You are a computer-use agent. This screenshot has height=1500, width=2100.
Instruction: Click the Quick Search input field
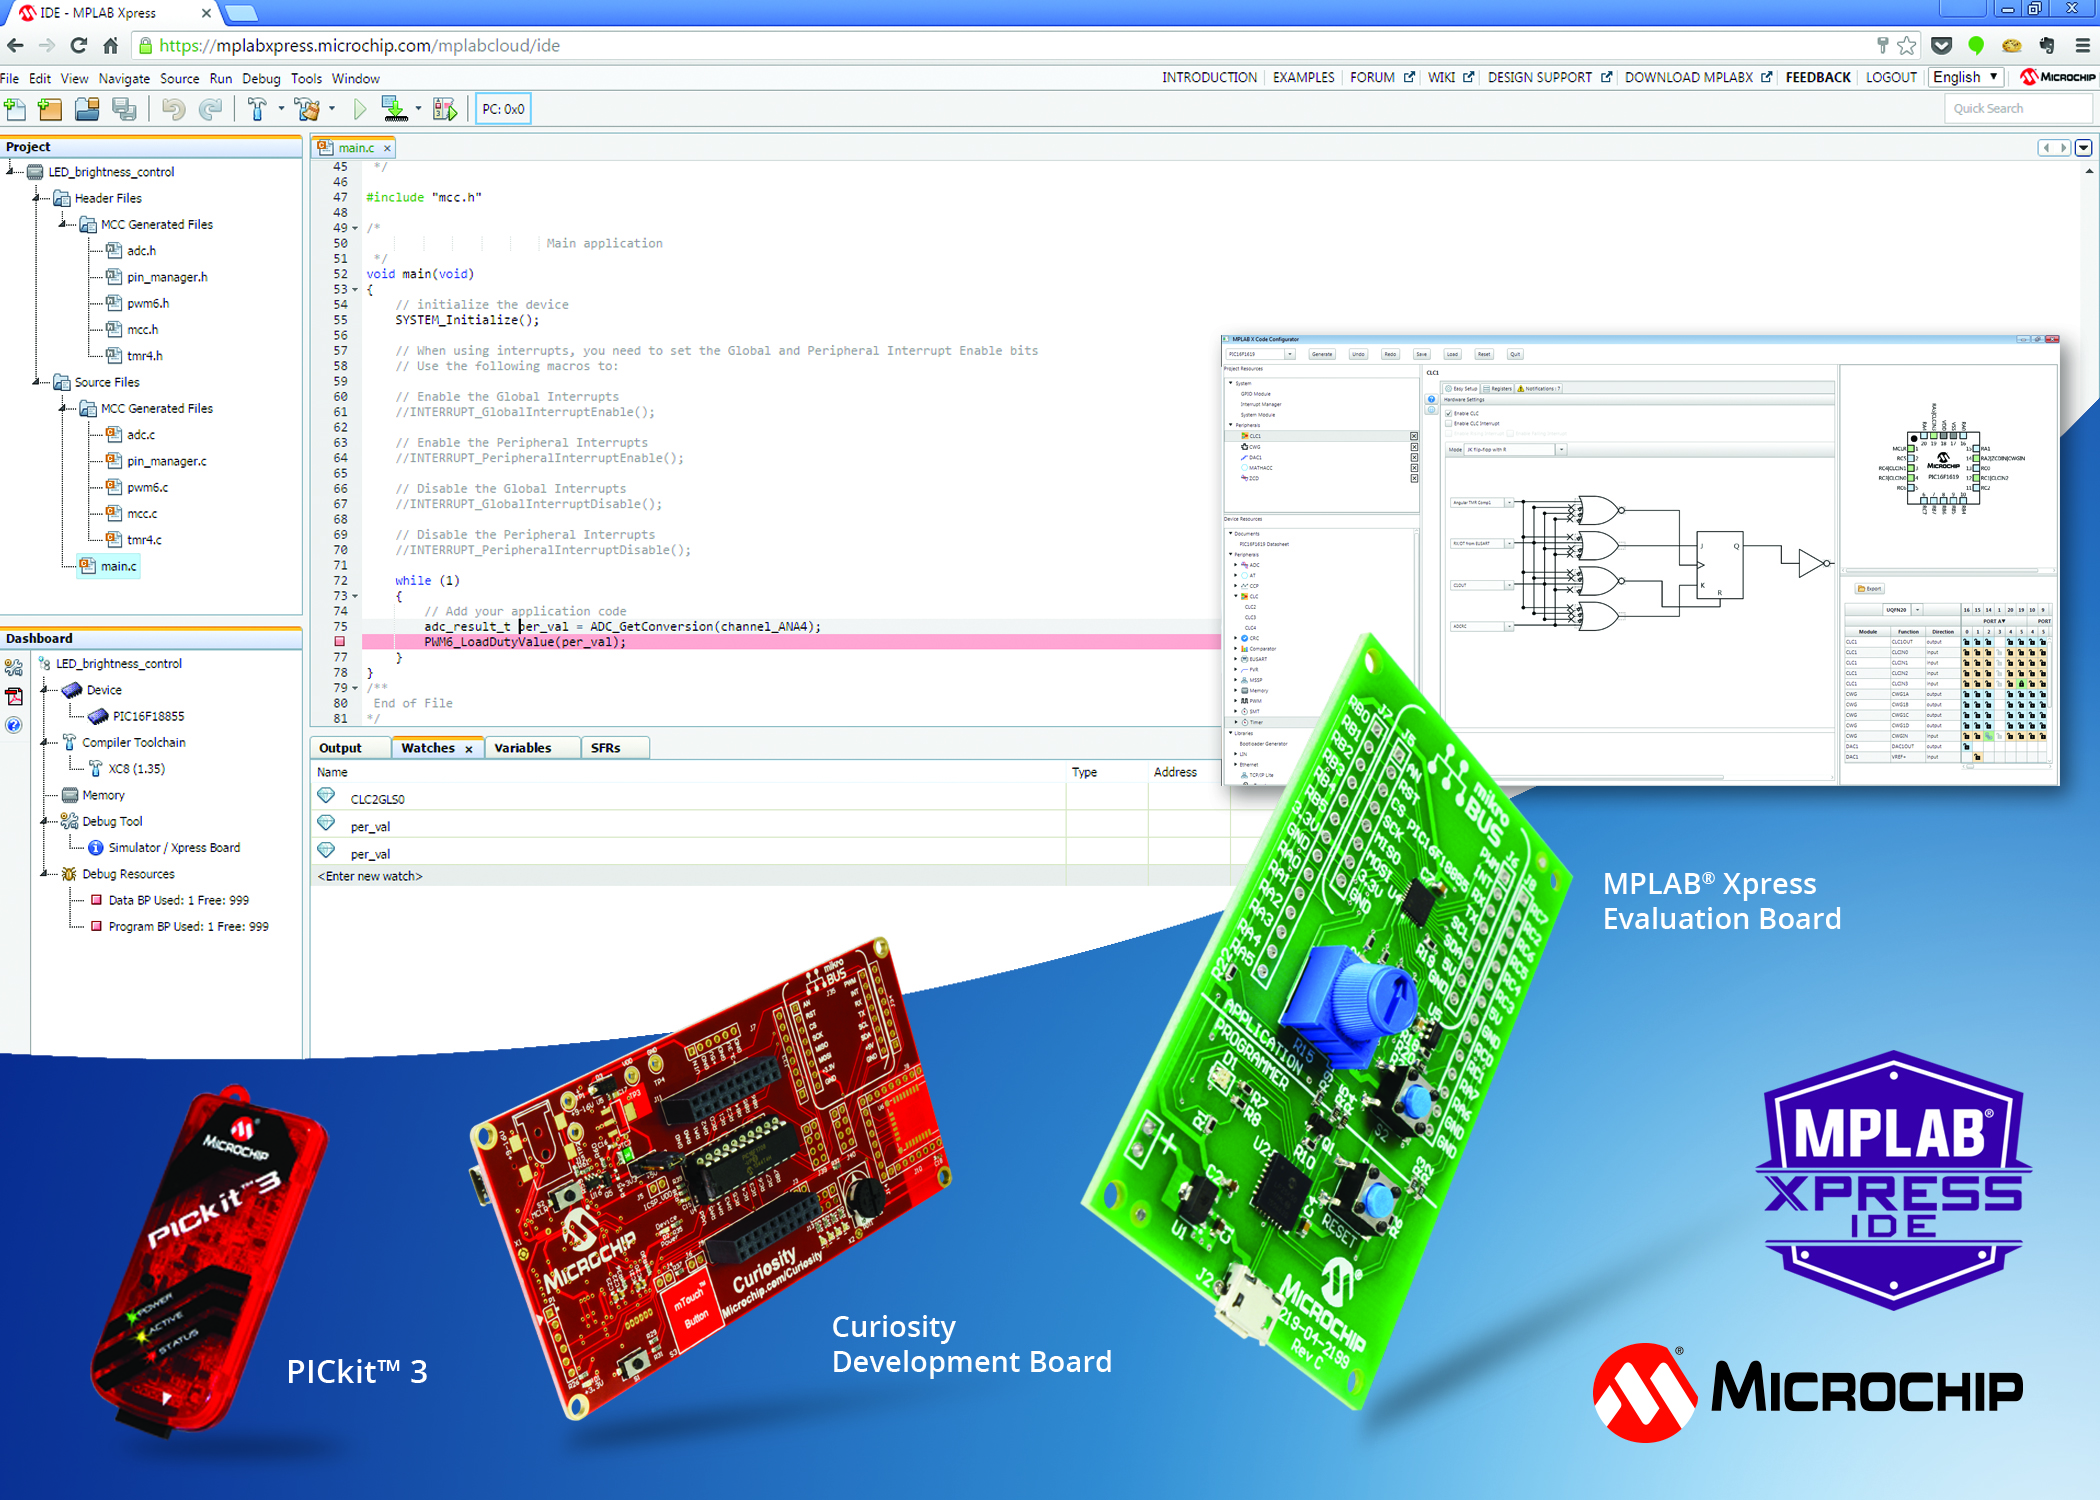coord(2016,108)
